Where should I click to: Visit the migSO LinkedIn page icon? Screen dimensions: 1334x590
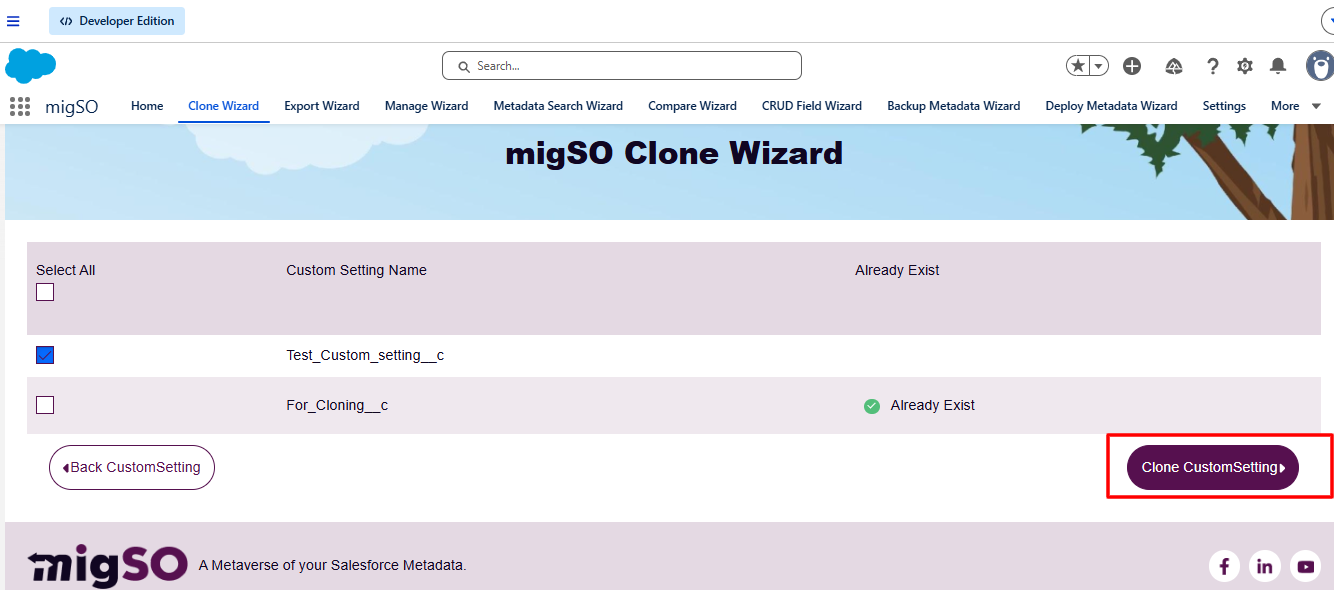(1265, 566)
